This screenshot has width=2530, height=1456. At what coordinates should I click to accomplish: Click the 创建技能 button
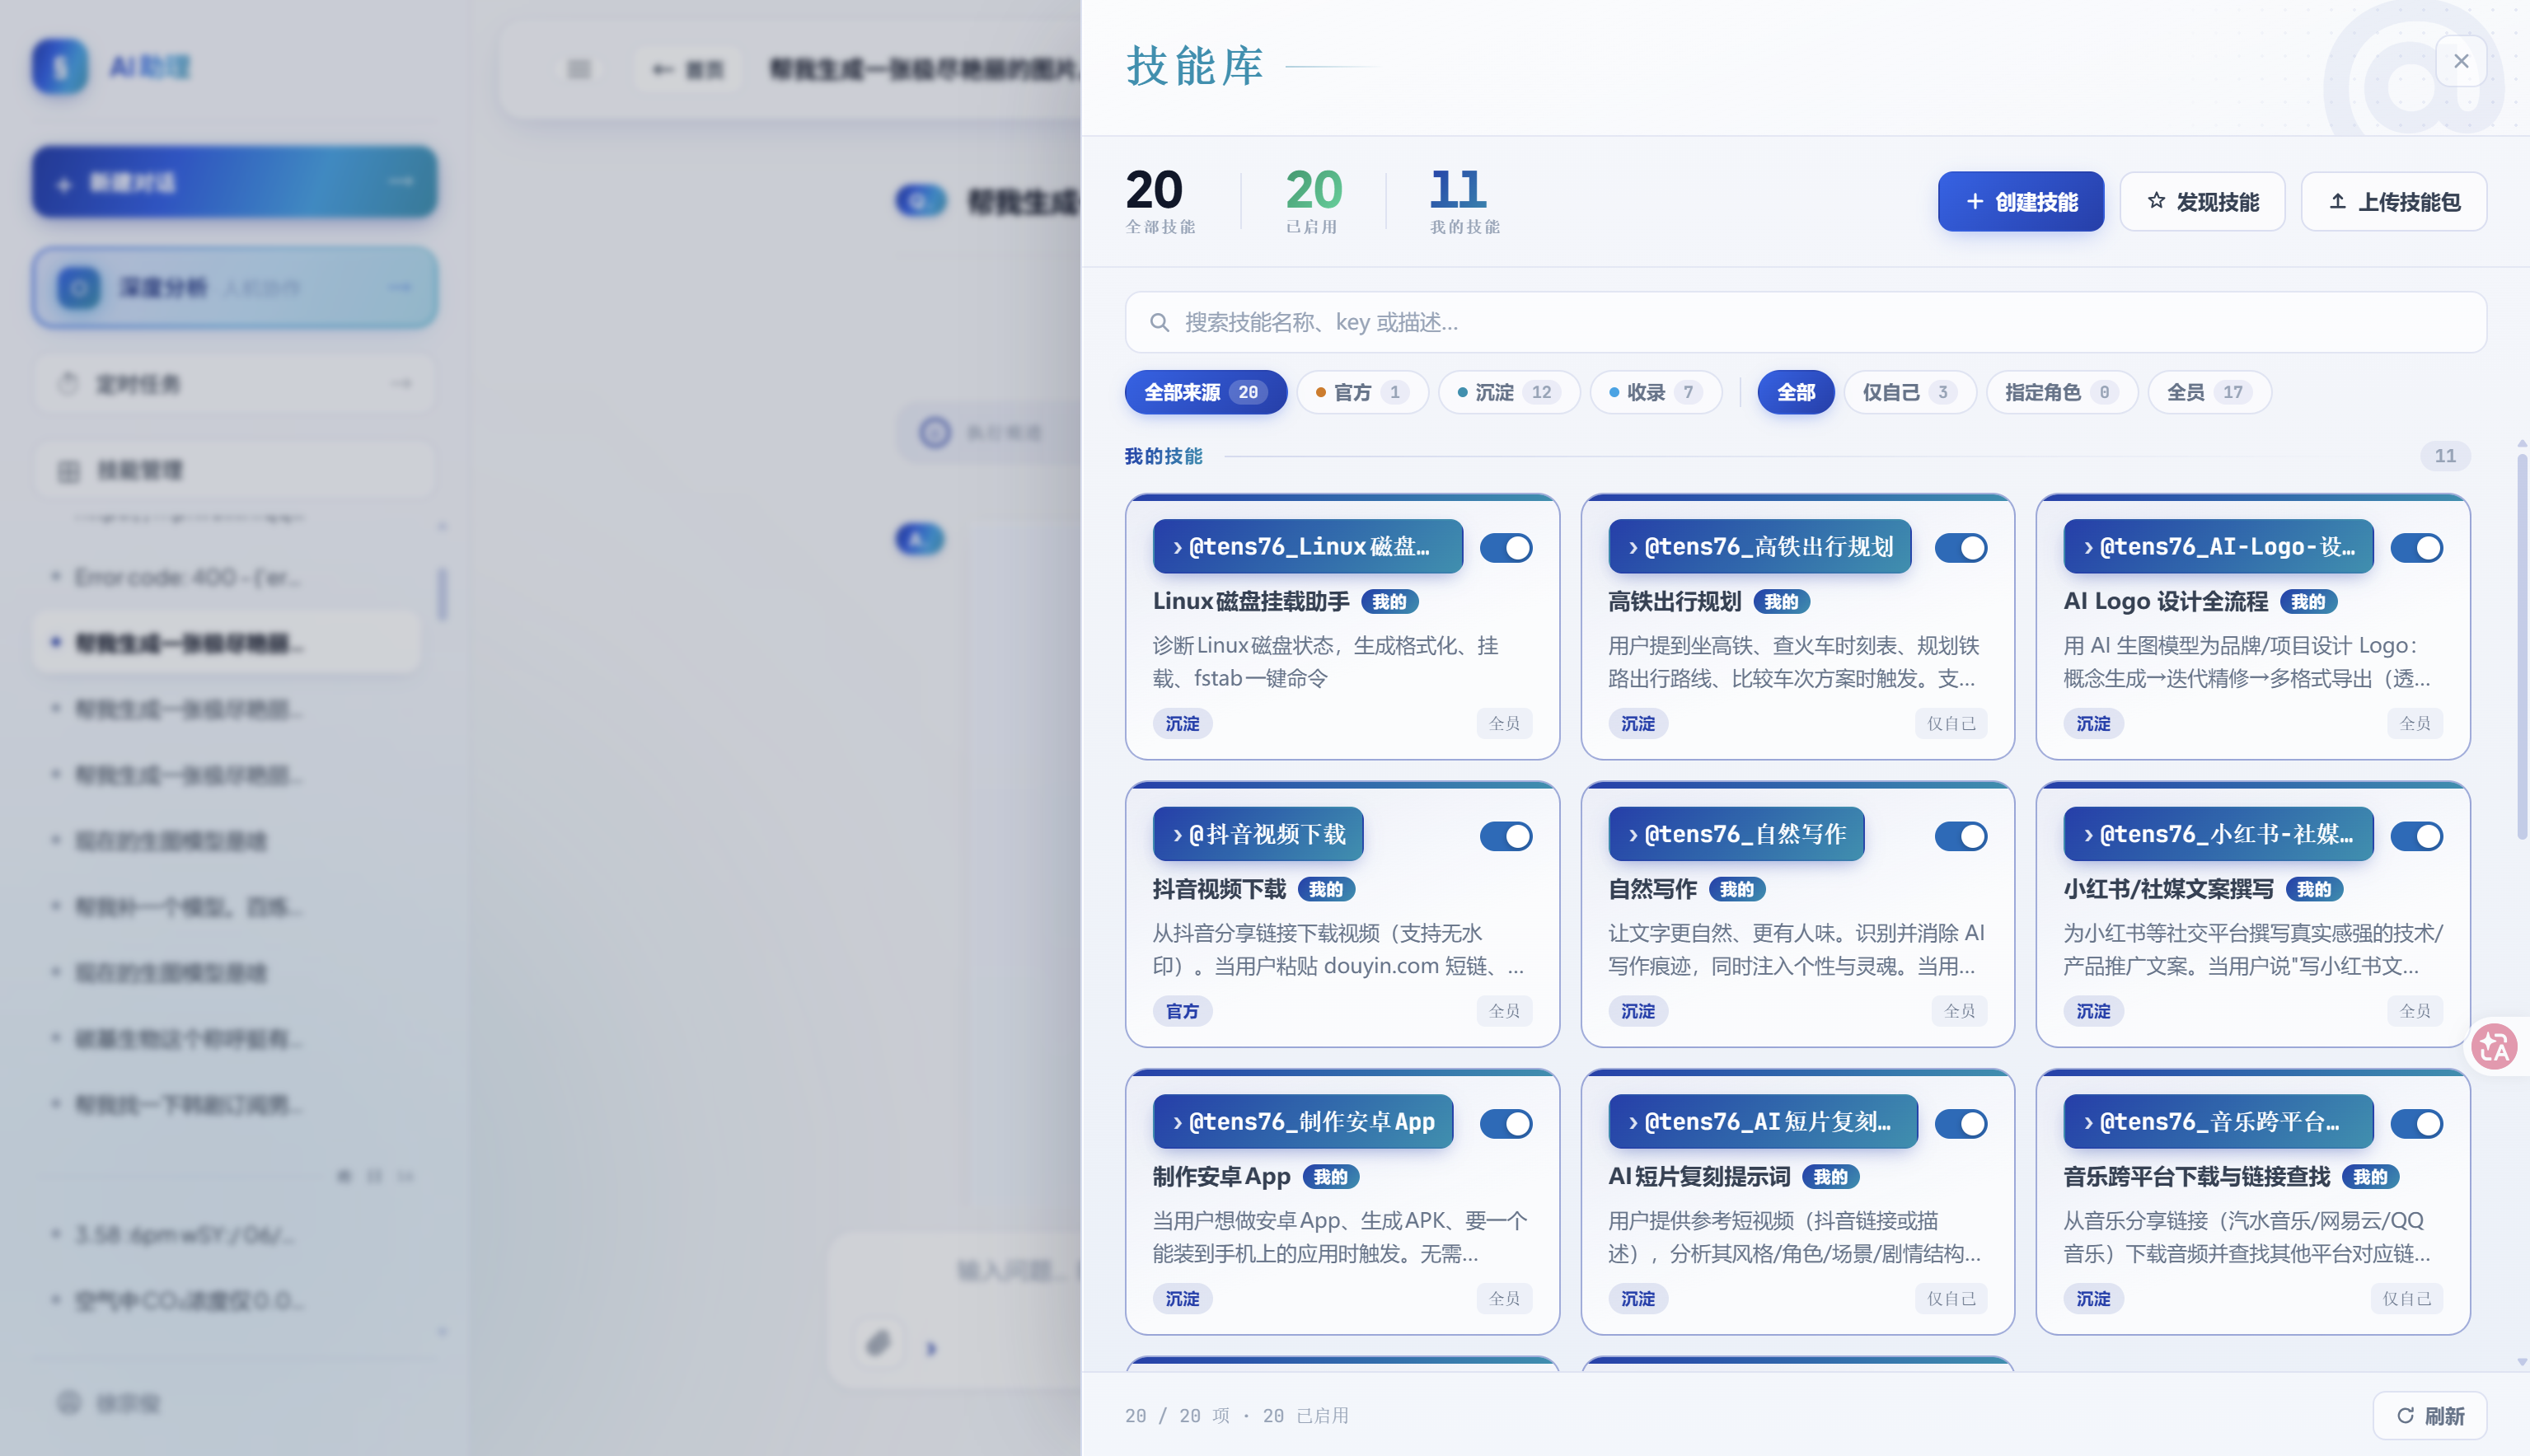click(2020, 202)
